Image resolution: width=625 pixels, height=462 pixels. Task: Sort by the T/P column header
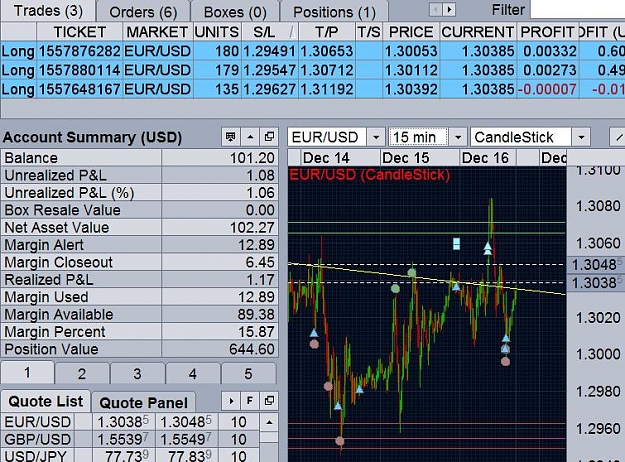coord(326,32)
